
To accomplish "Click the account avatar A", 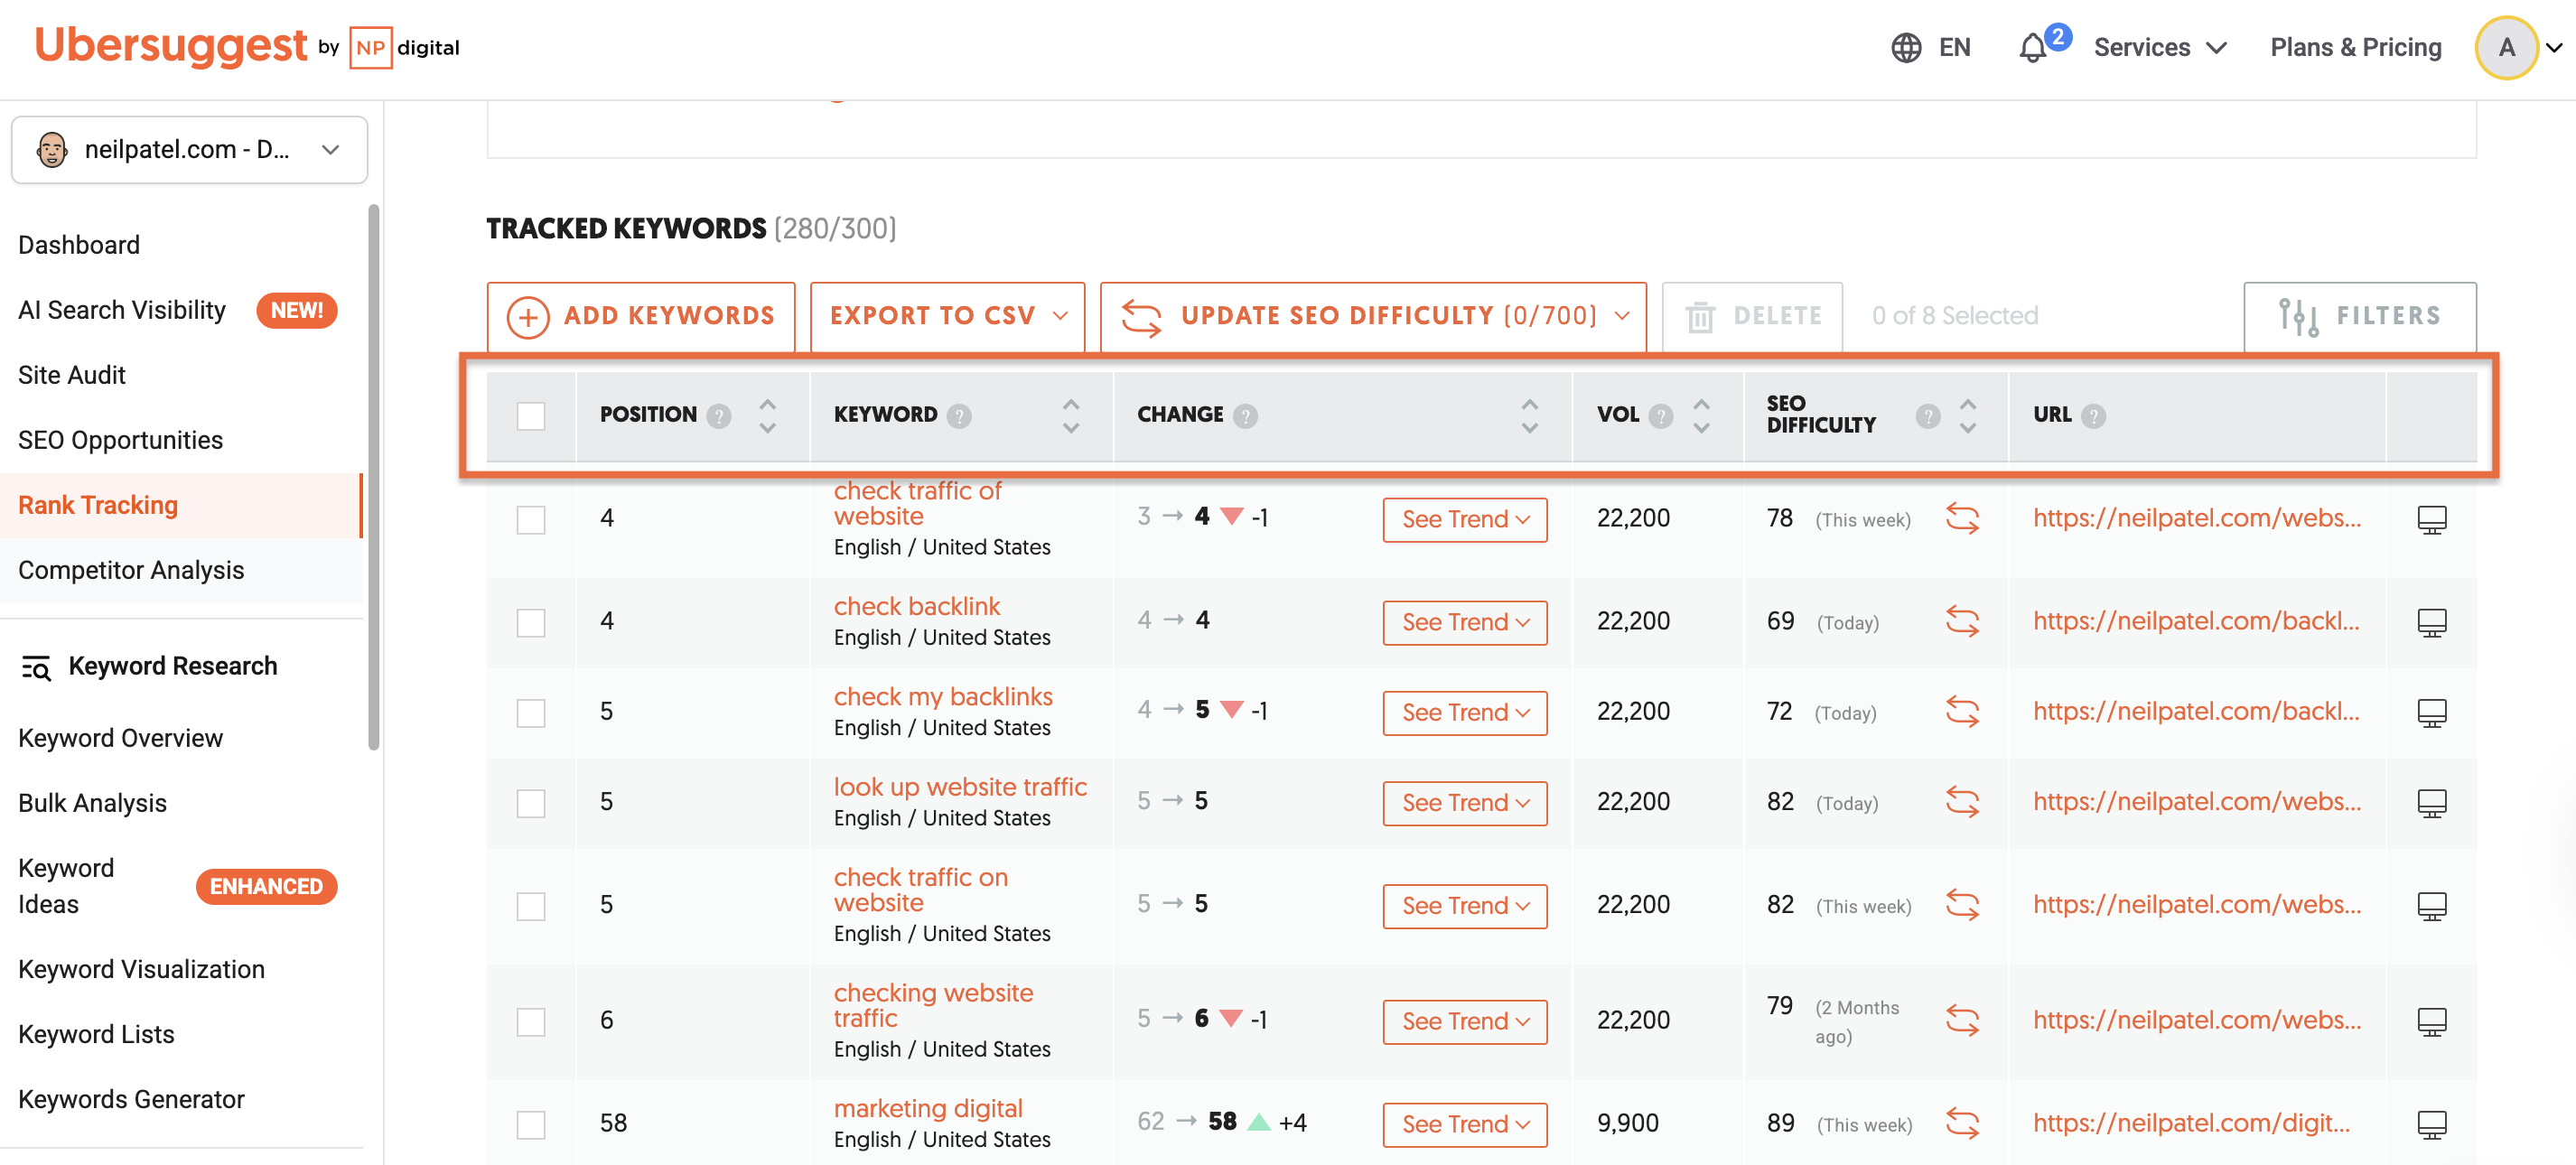I will (2506, 47).
